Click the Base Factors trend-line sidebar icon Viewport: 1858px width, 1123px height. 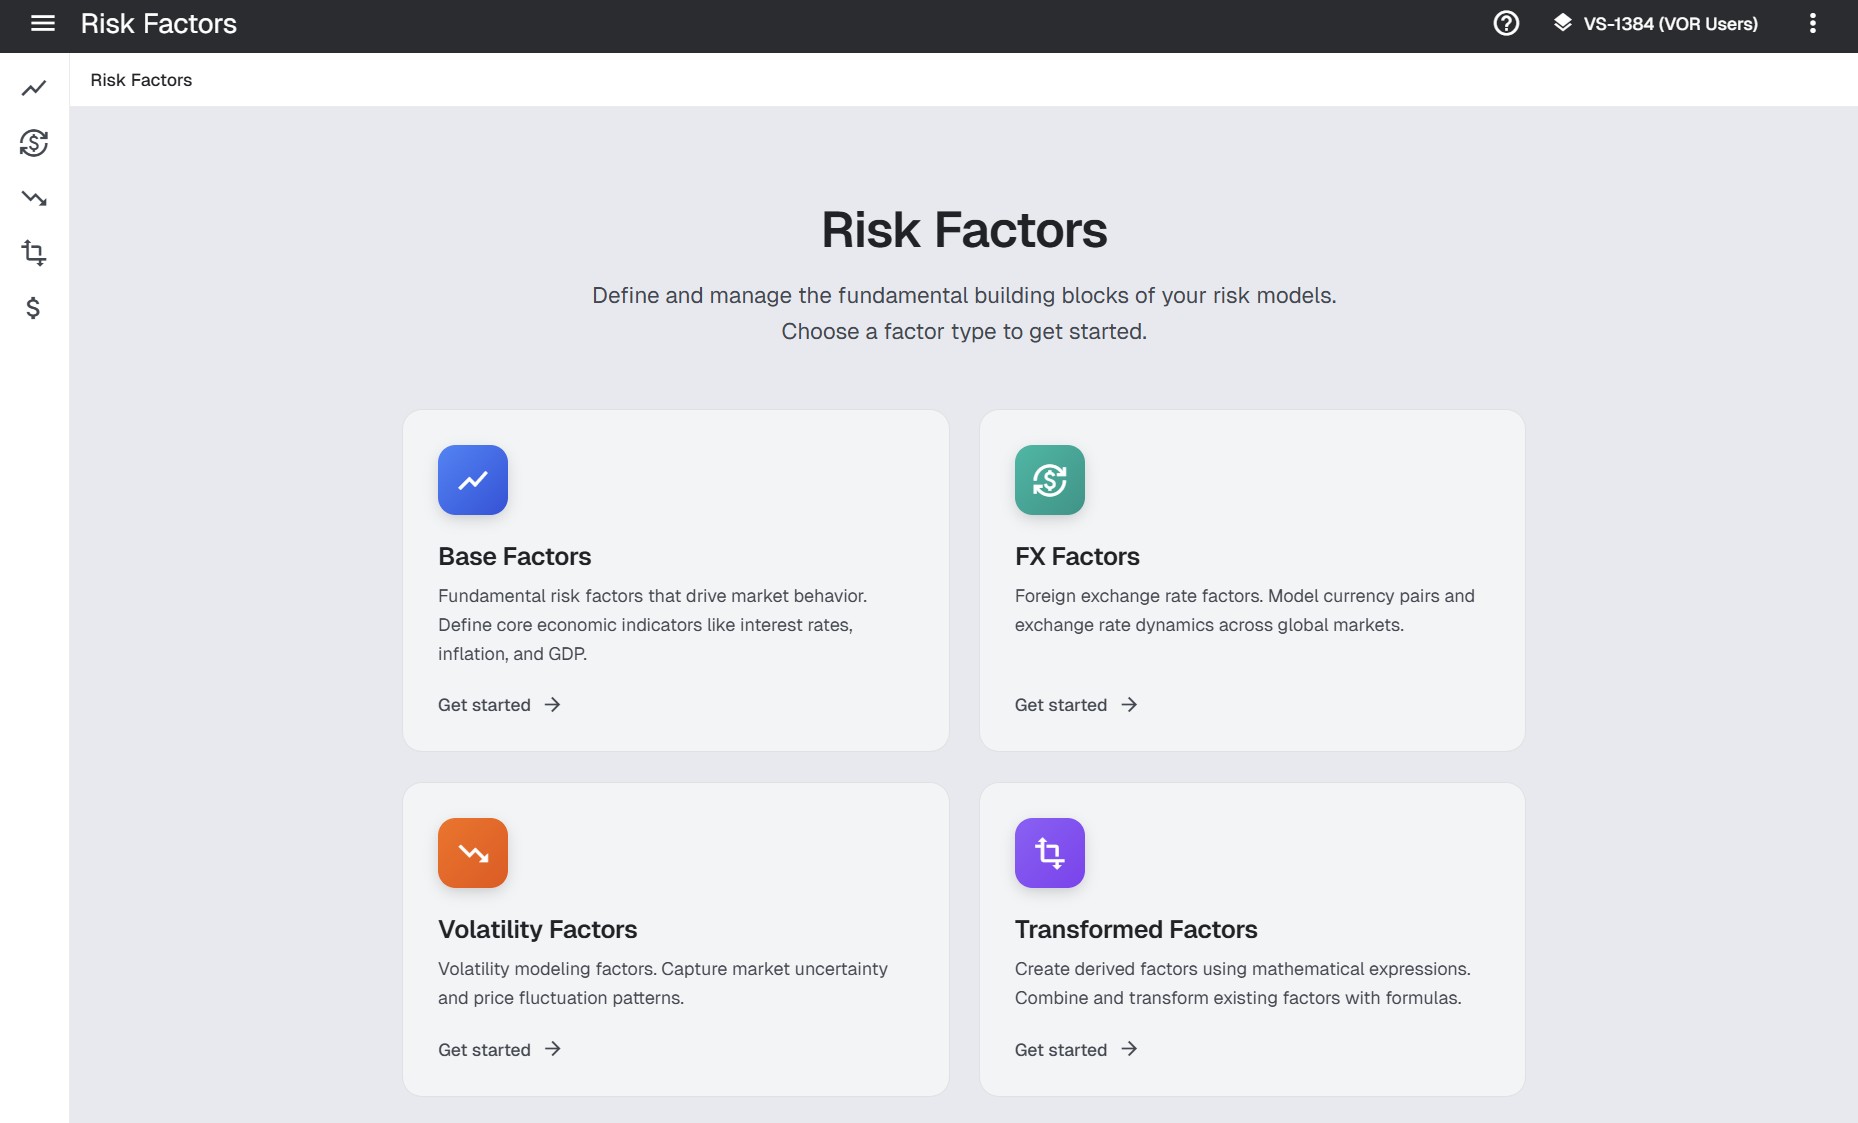pyautogui.click(x=34, y=89)
